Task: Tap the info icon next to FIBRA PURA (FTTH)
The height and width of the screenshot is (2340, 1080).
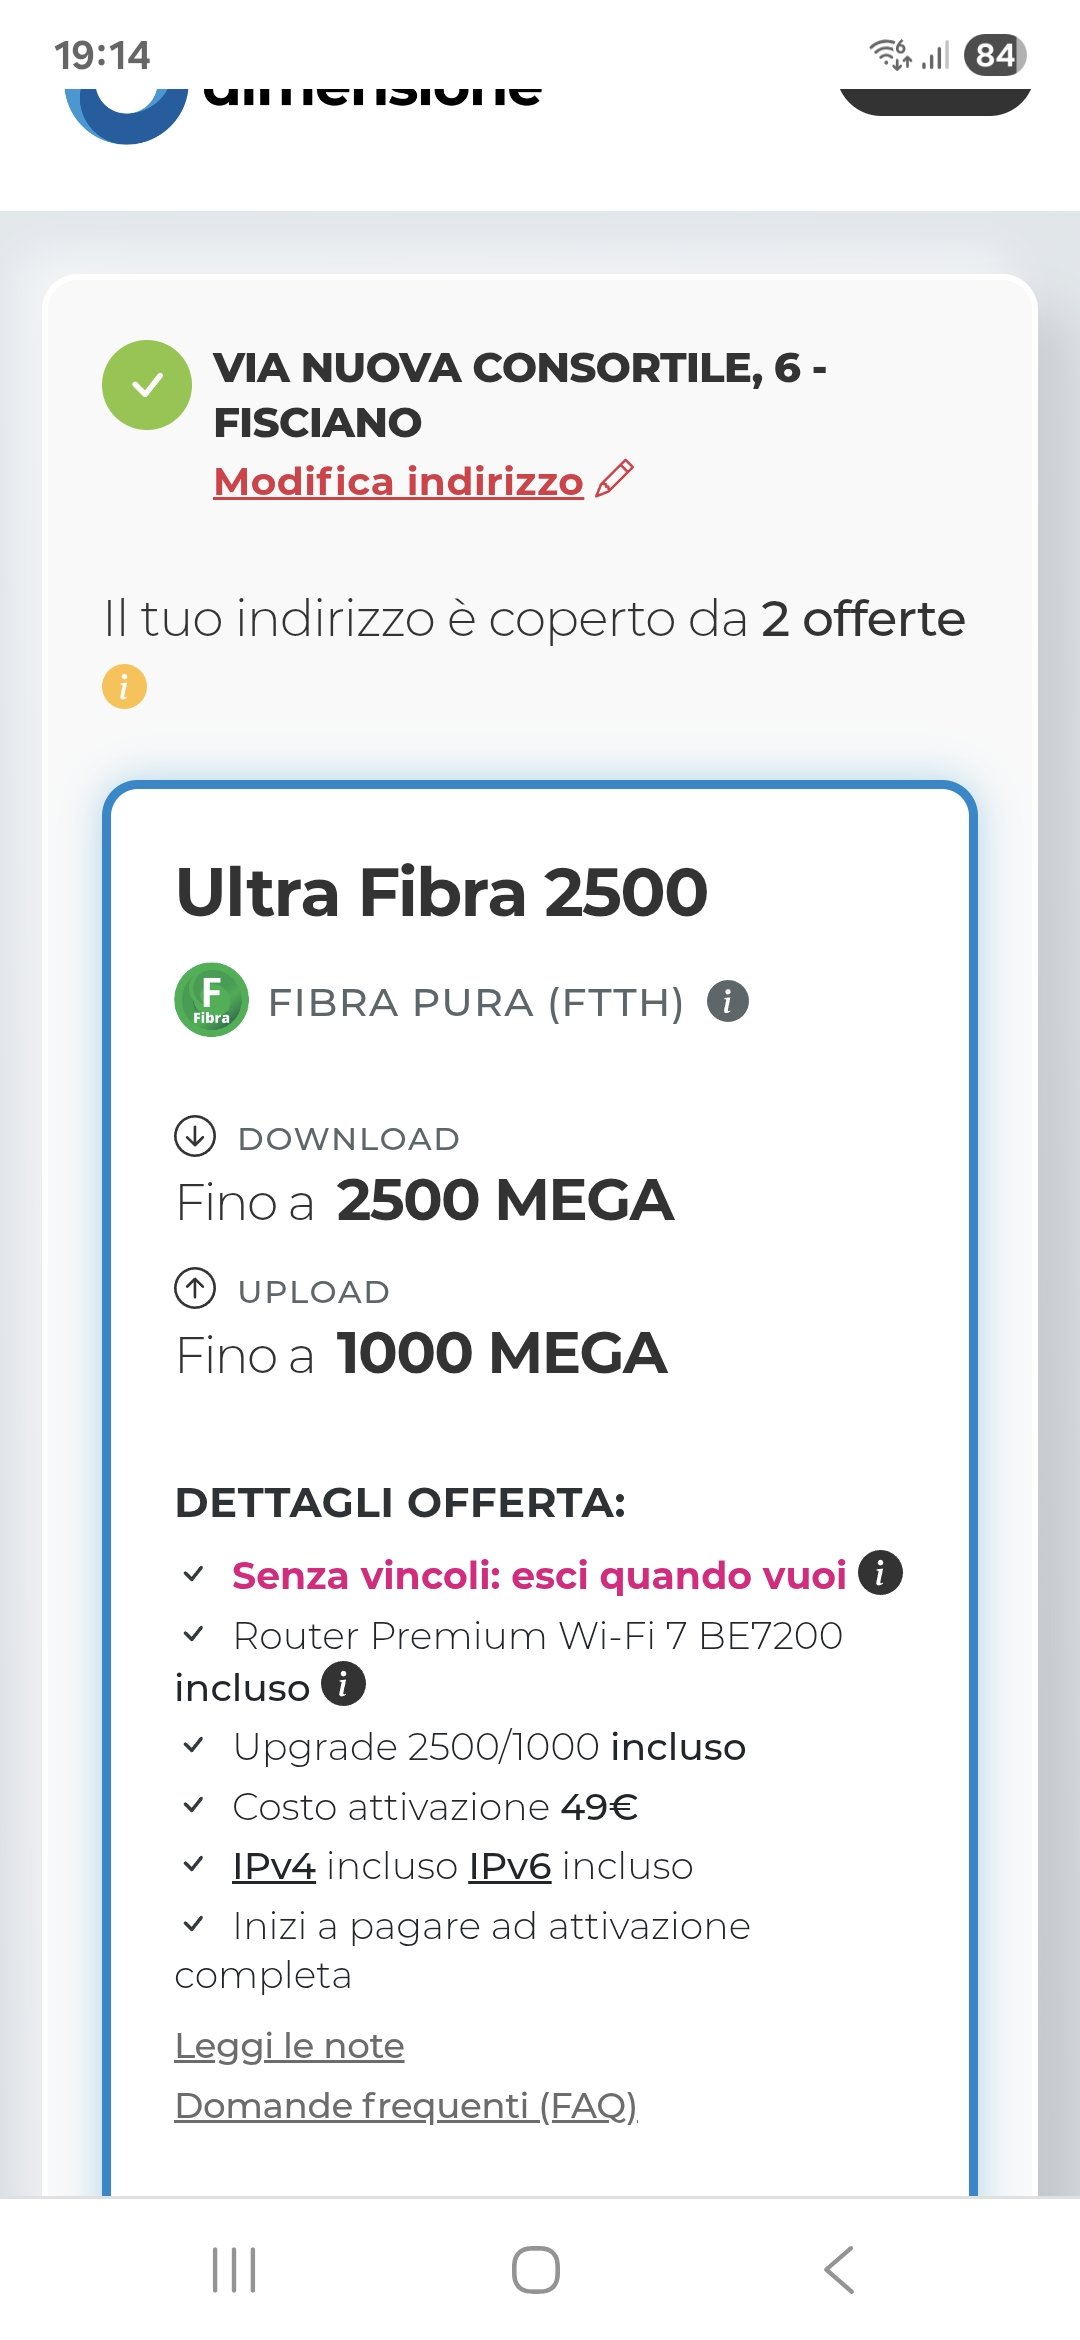Action: click(x=727, y=1001)
